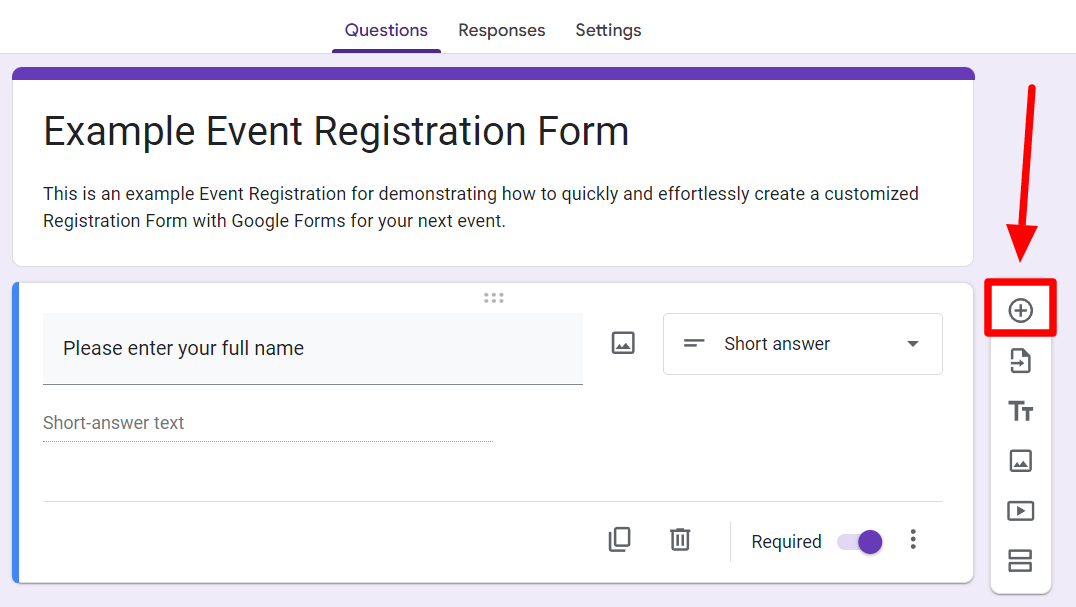Delete the question with trash icon
Viewport: 1076px width, 607px height.
click(x=680, y=540)
